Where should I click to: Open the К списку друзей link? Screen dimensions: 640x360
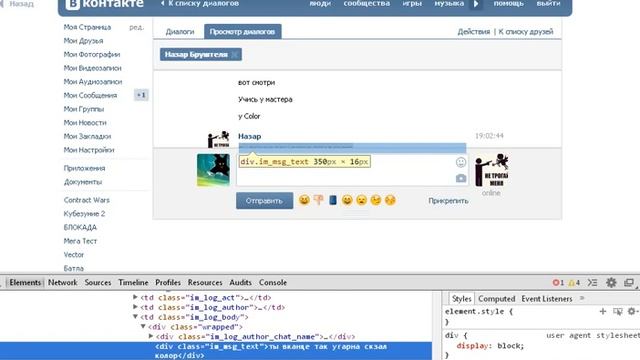526,32
